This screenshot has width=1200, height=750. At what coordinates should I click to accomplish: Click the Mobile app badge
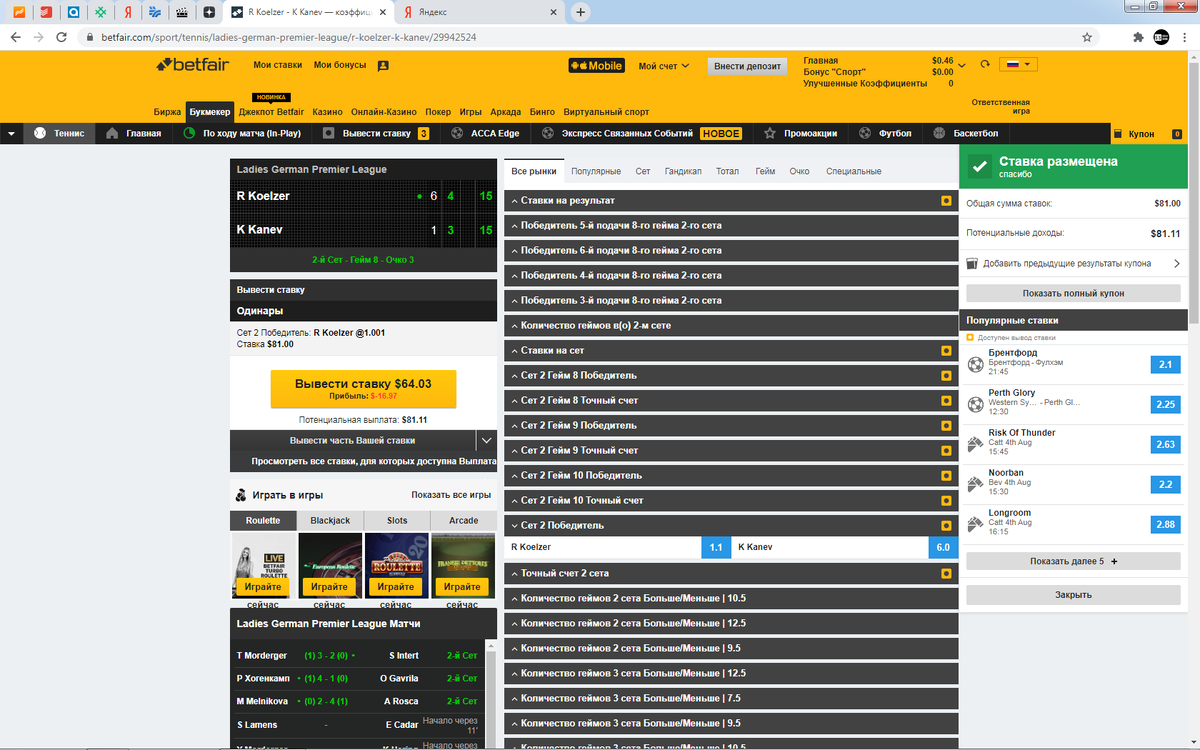click(x=596, y=66)
